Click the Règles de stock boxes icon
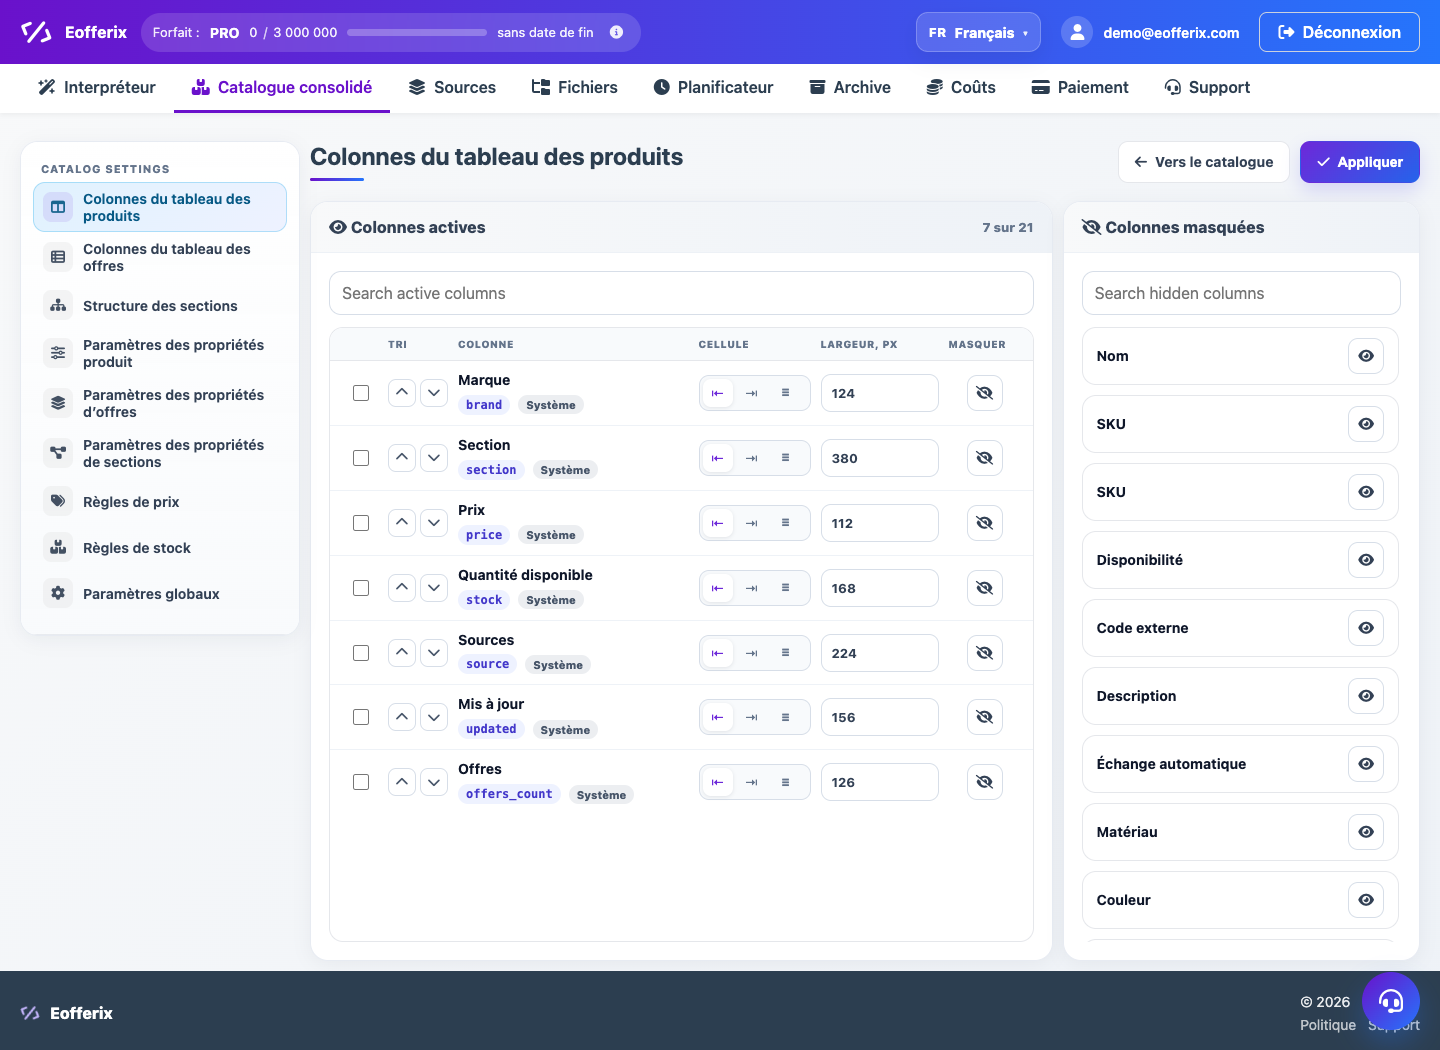1440x1050 pixels. click(58, 547)
